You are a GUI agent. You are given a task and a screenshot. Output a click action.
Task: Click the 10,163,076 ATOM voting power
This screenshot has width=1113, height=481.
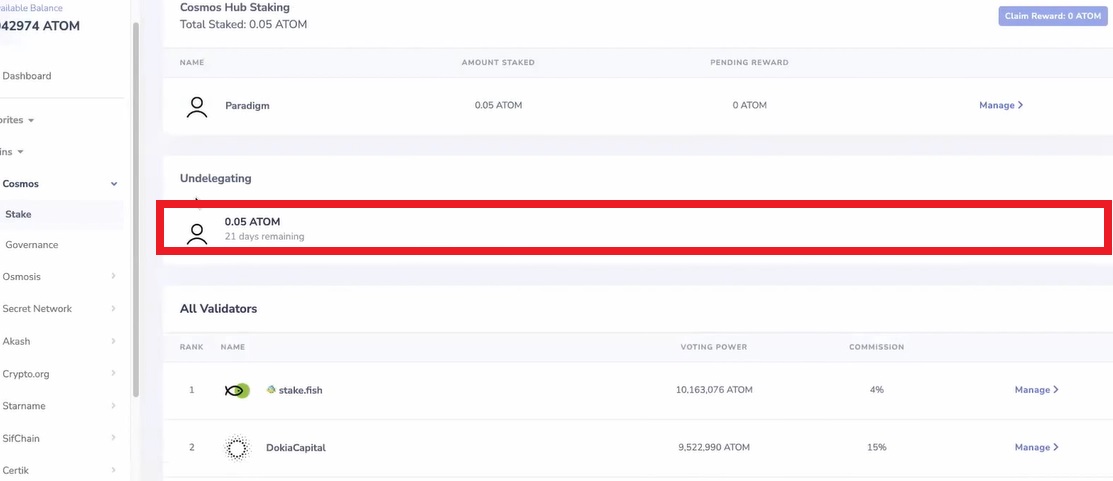[x=714, y=389]
